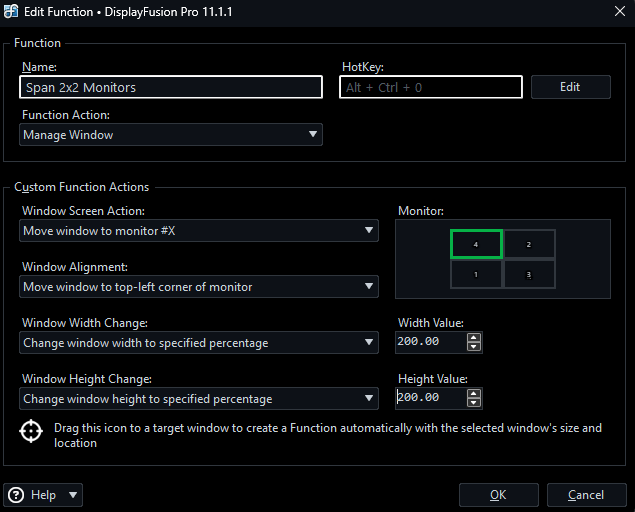Click the HotKey field showing Alt + Ctrl + 0

point(431,87)
